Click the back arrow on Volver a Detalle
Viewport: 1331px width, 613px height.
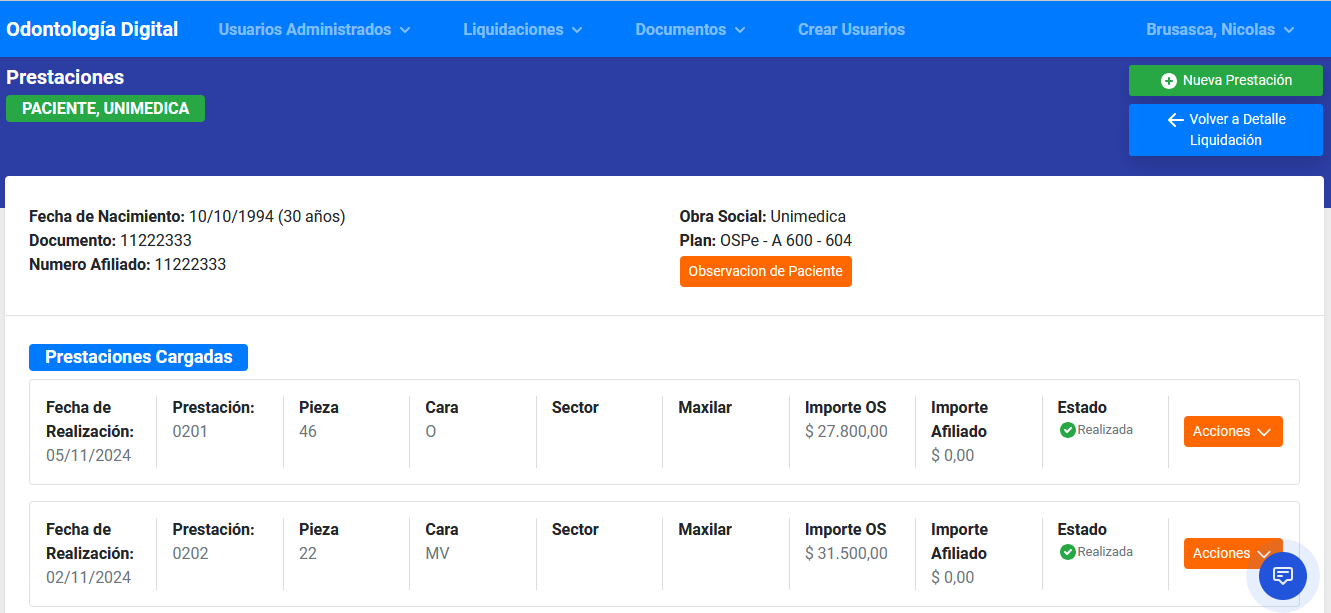pos(1174,119)
